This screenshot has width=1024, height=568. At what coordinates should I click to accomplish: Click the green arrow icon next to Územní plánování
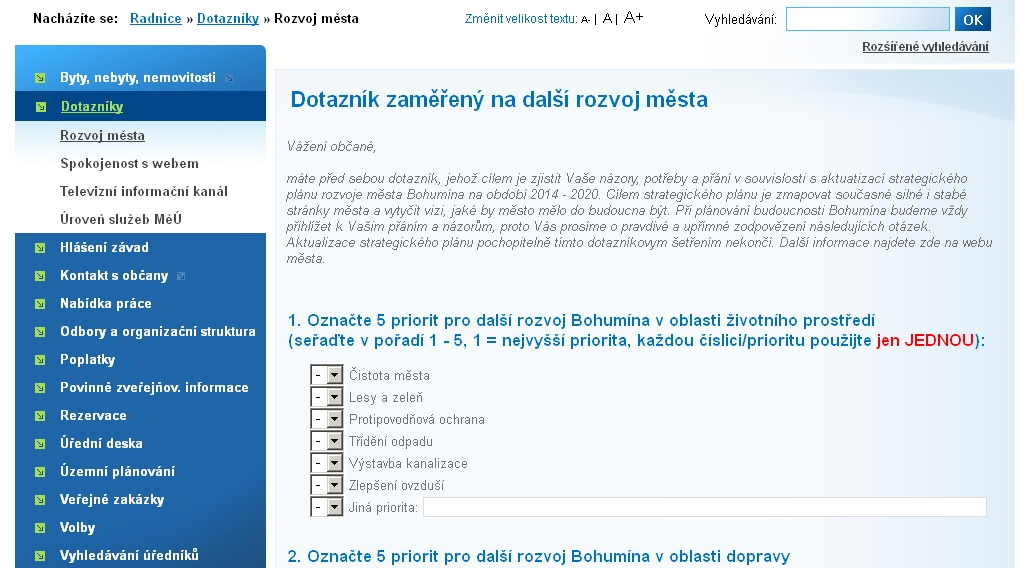coord(40,472)
